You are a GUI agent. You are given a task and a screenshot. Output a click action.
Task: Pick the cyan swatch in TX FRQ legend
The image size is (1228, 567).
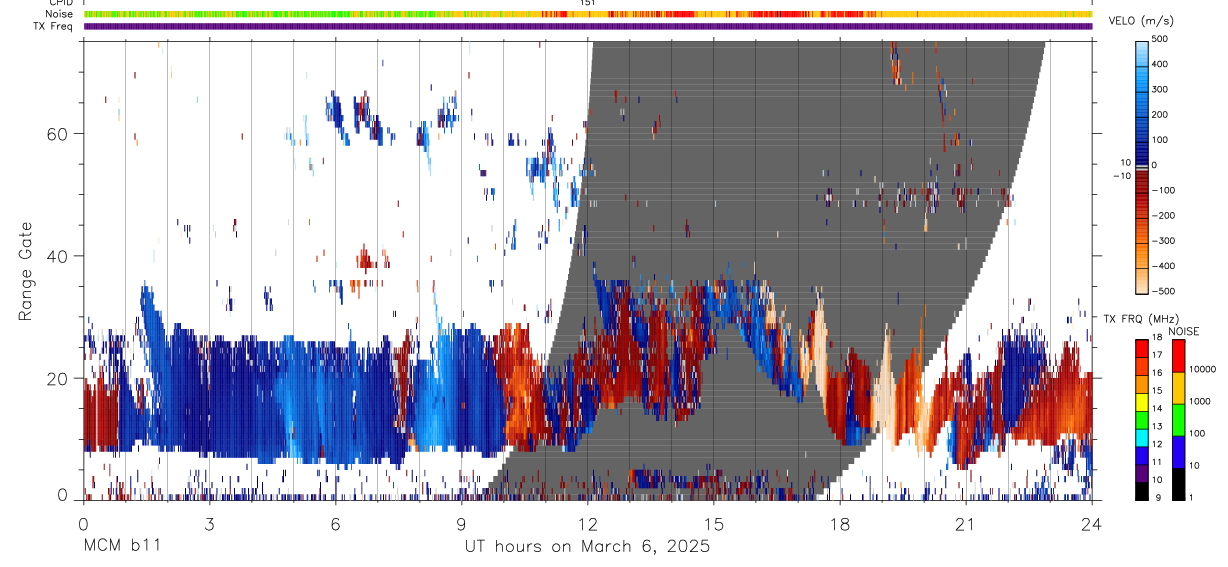point(1142,437)
